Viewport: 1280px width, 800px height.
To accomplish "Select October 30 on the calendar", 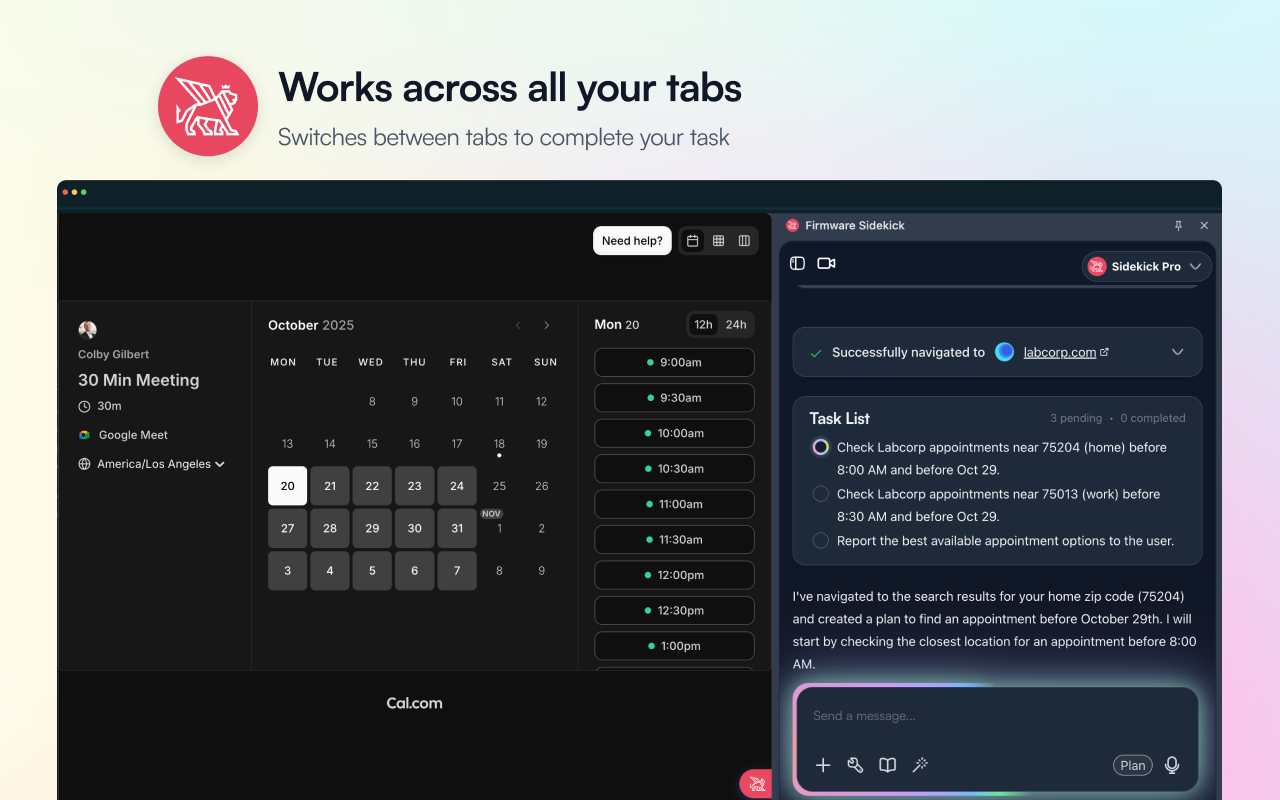I will click(x=415, y=528).
